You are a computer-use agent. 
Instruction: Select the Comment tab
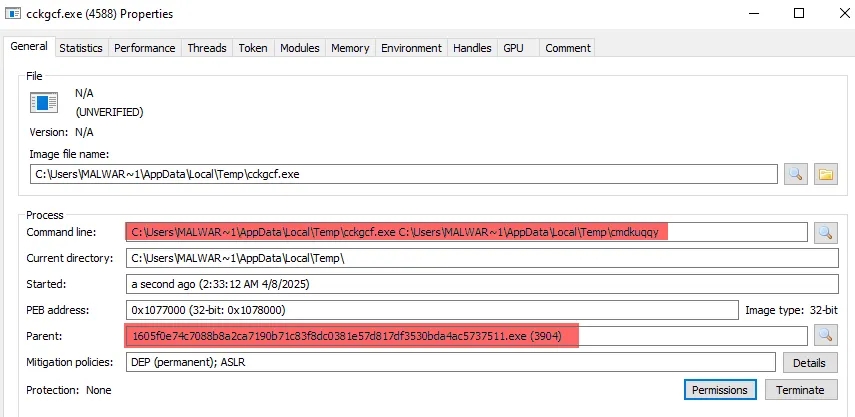(x=568, y=48)
